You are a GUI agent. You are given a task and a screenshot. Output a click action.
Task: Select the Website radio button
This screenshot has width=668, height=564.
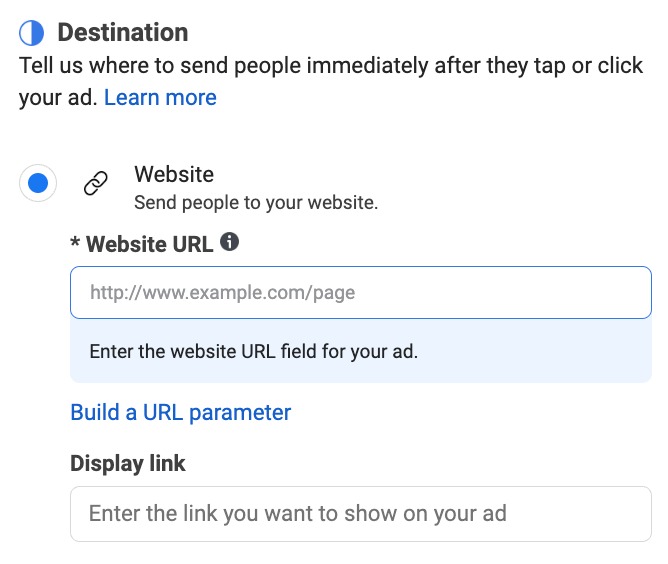[x=38, y=184]
